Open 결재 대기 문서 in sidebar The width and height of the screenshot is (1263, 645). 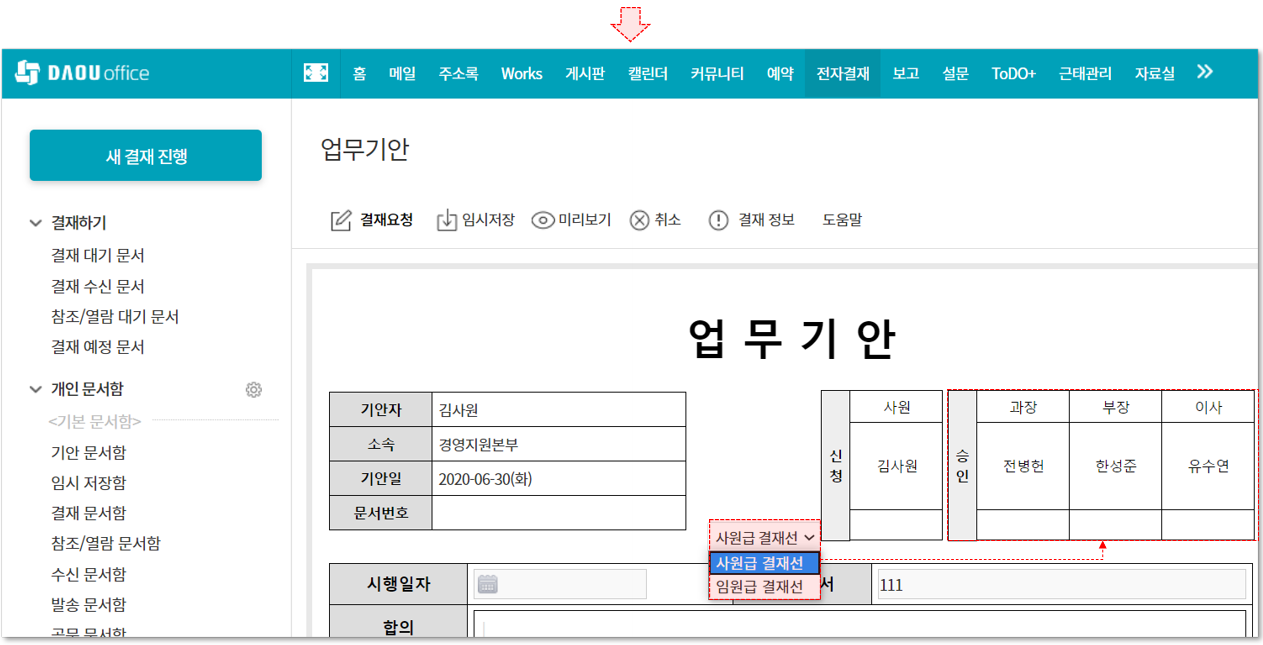point(98,256)
